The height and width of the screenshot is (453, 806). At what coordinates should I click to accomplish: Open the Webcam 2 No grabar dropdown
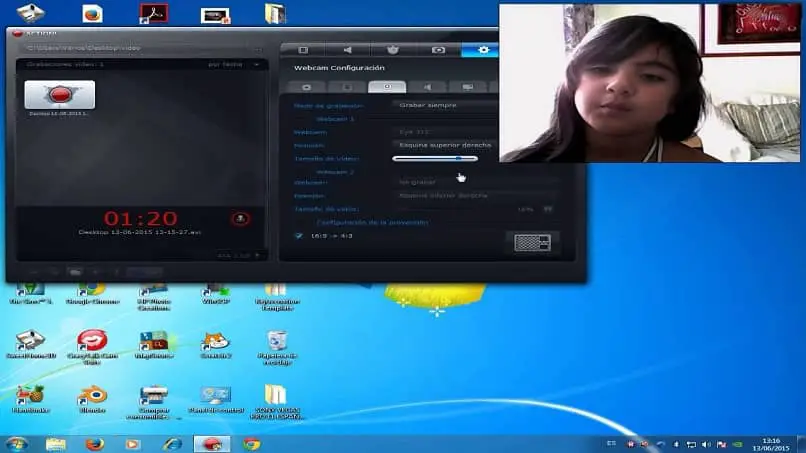pyautogui.click(x=475, y=182)
